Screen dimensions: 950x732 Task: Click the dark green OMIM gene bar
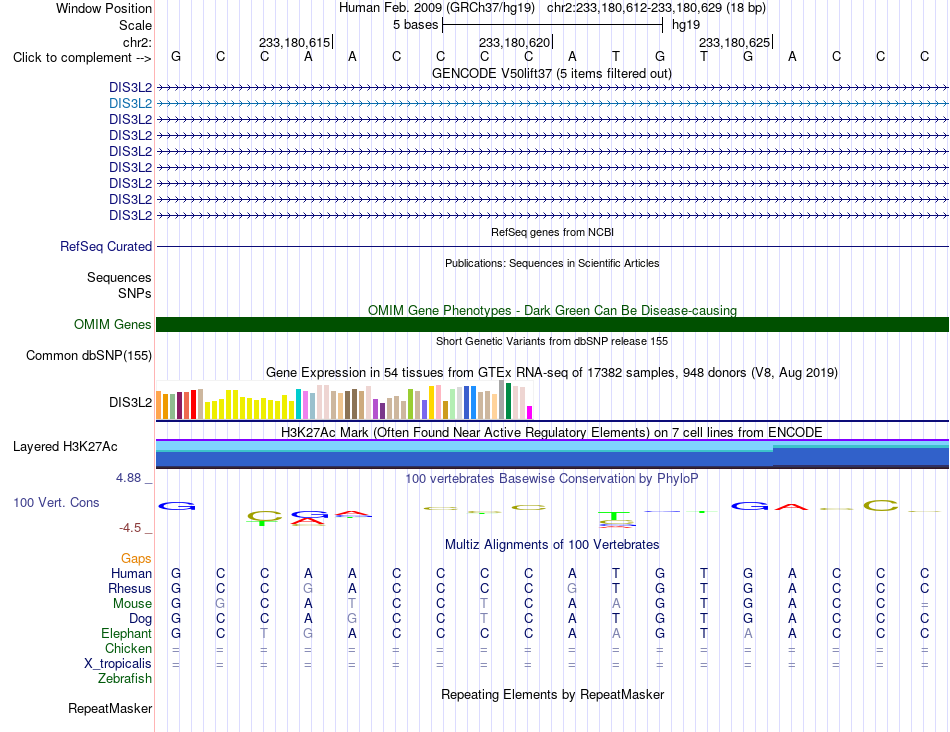[552, 324]
